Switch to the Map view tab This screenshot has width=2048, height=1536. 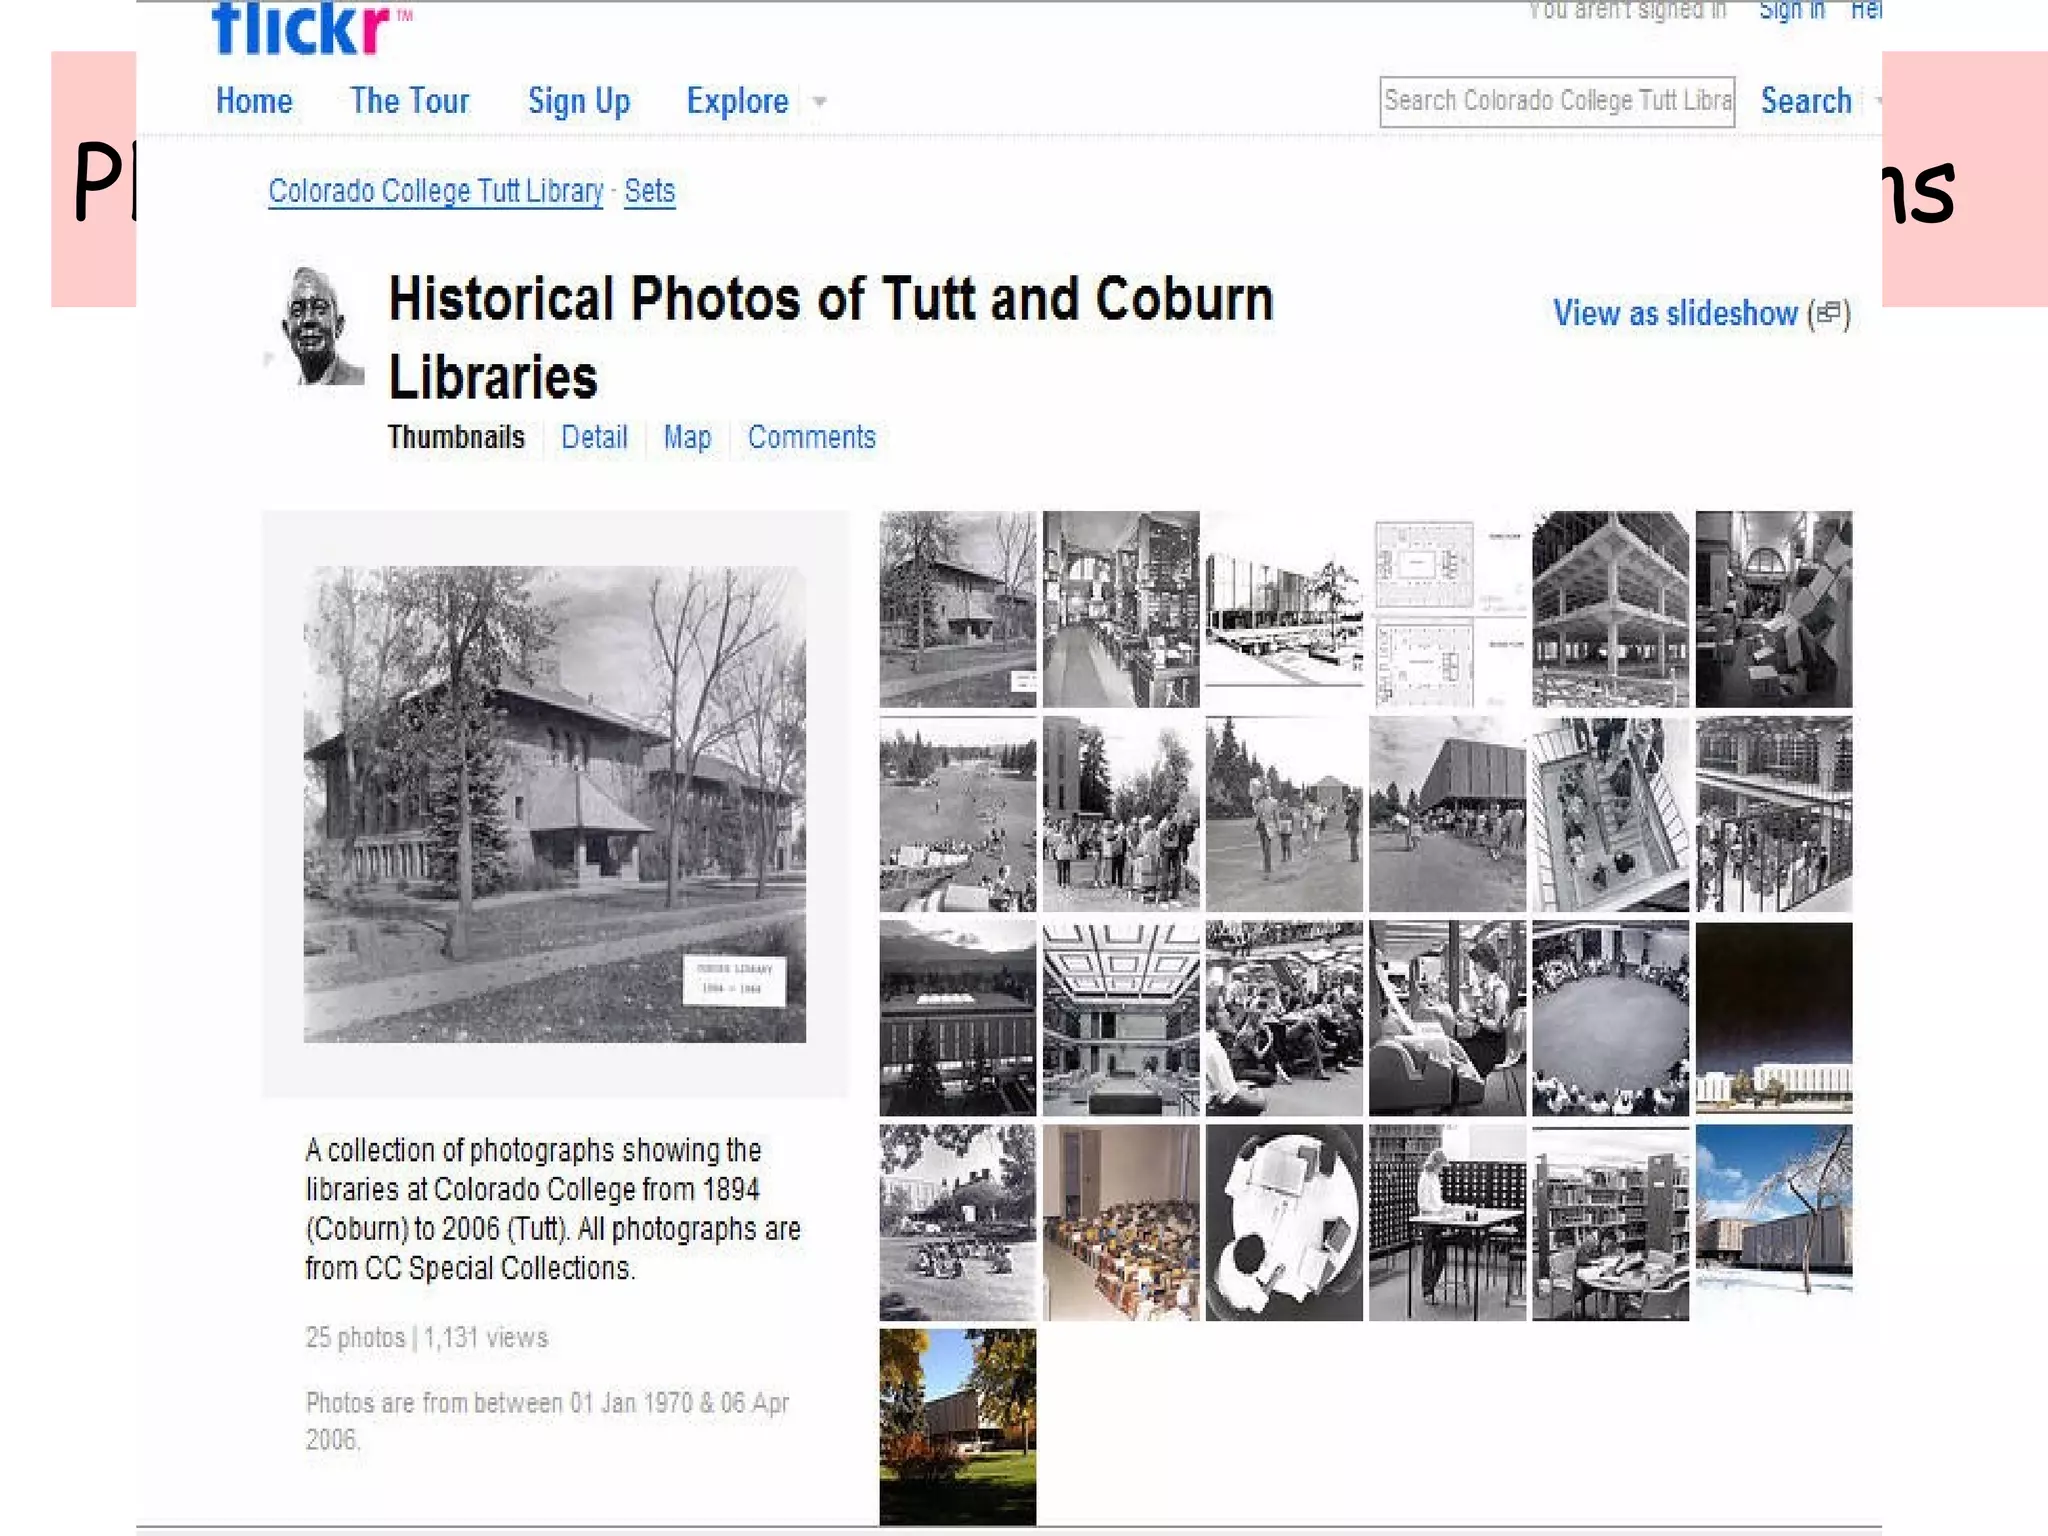[x=687, y=437]
